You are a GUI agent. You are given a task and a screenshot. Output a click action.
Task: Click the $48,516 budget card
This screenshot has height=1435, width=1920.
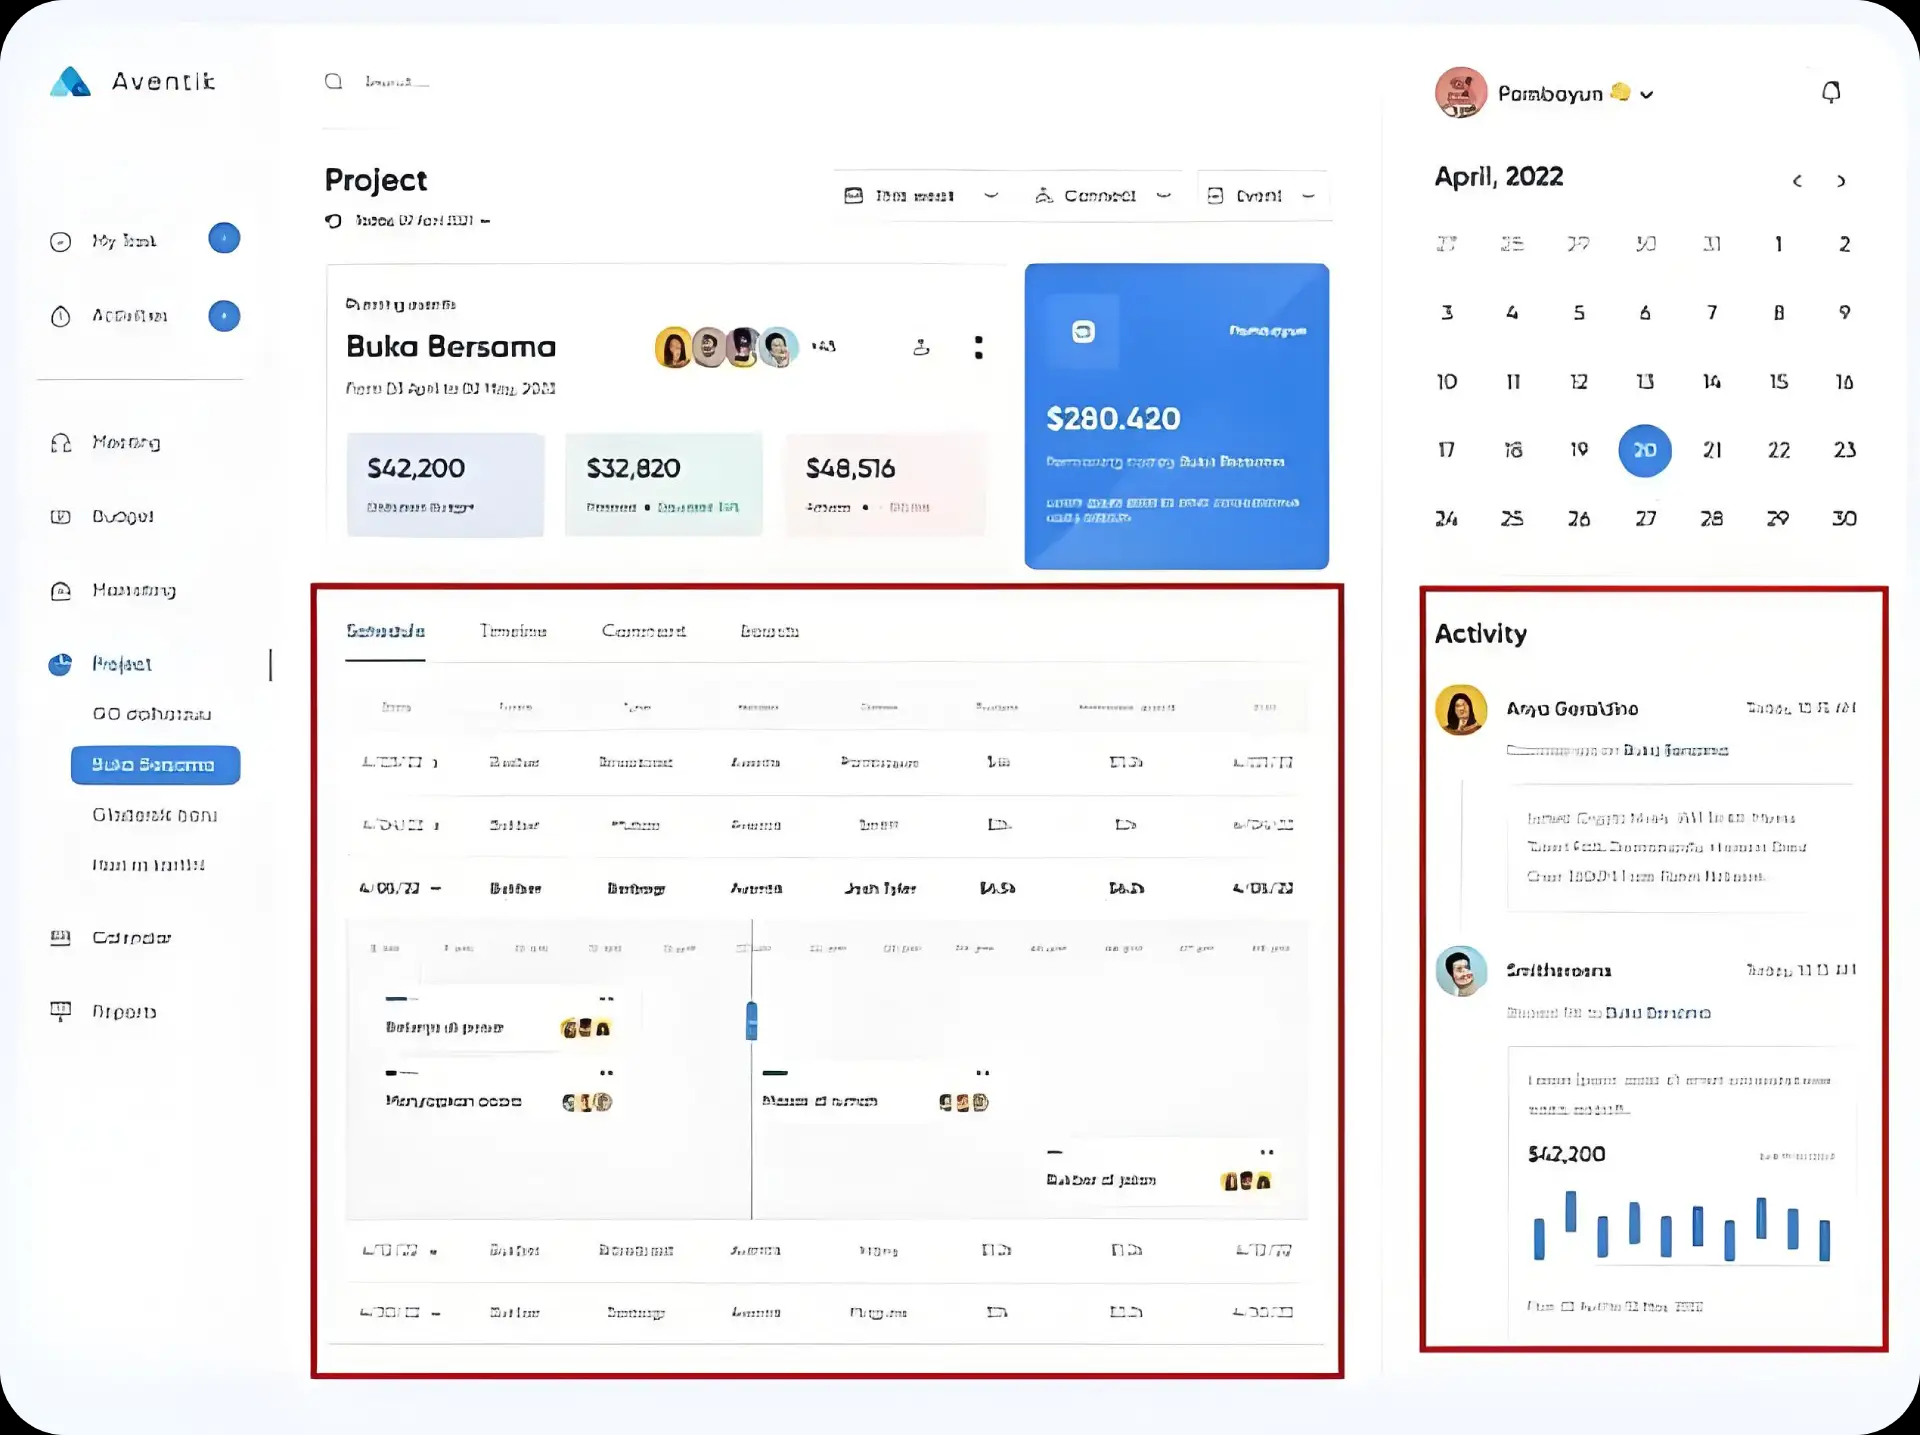coord(885,485)
